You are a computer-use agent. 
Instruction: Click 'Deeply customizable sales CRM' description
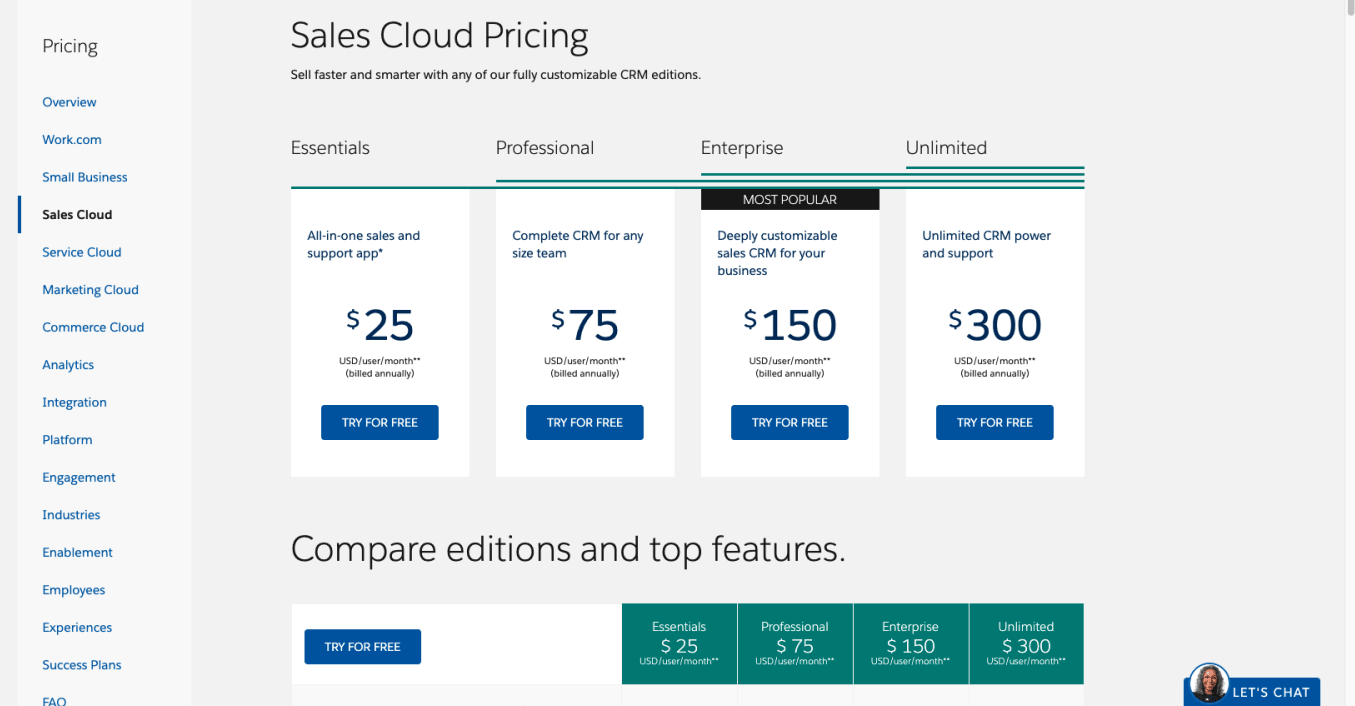(x=778, y=253)
